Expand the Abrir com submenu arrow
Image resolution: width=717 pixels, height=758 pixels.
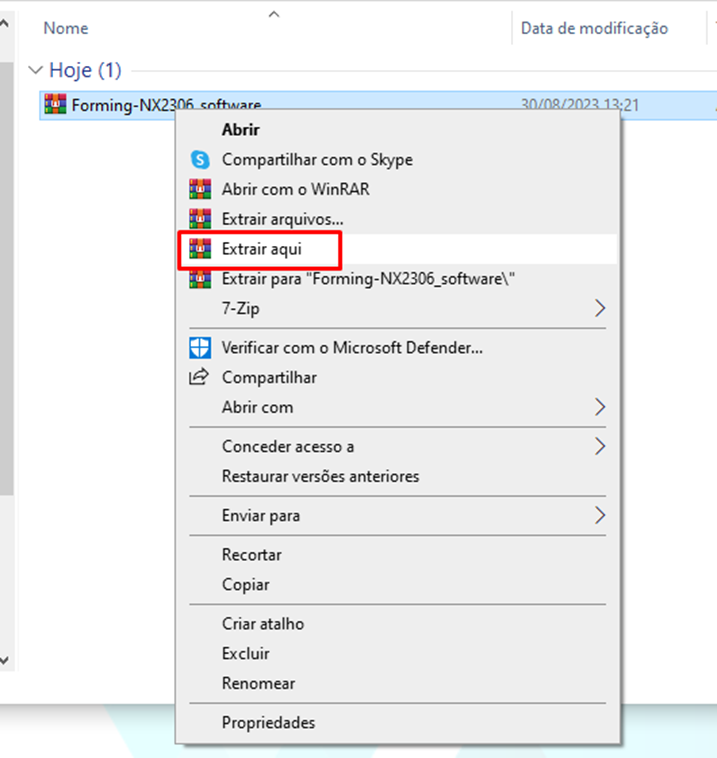(x=600, y=407)
